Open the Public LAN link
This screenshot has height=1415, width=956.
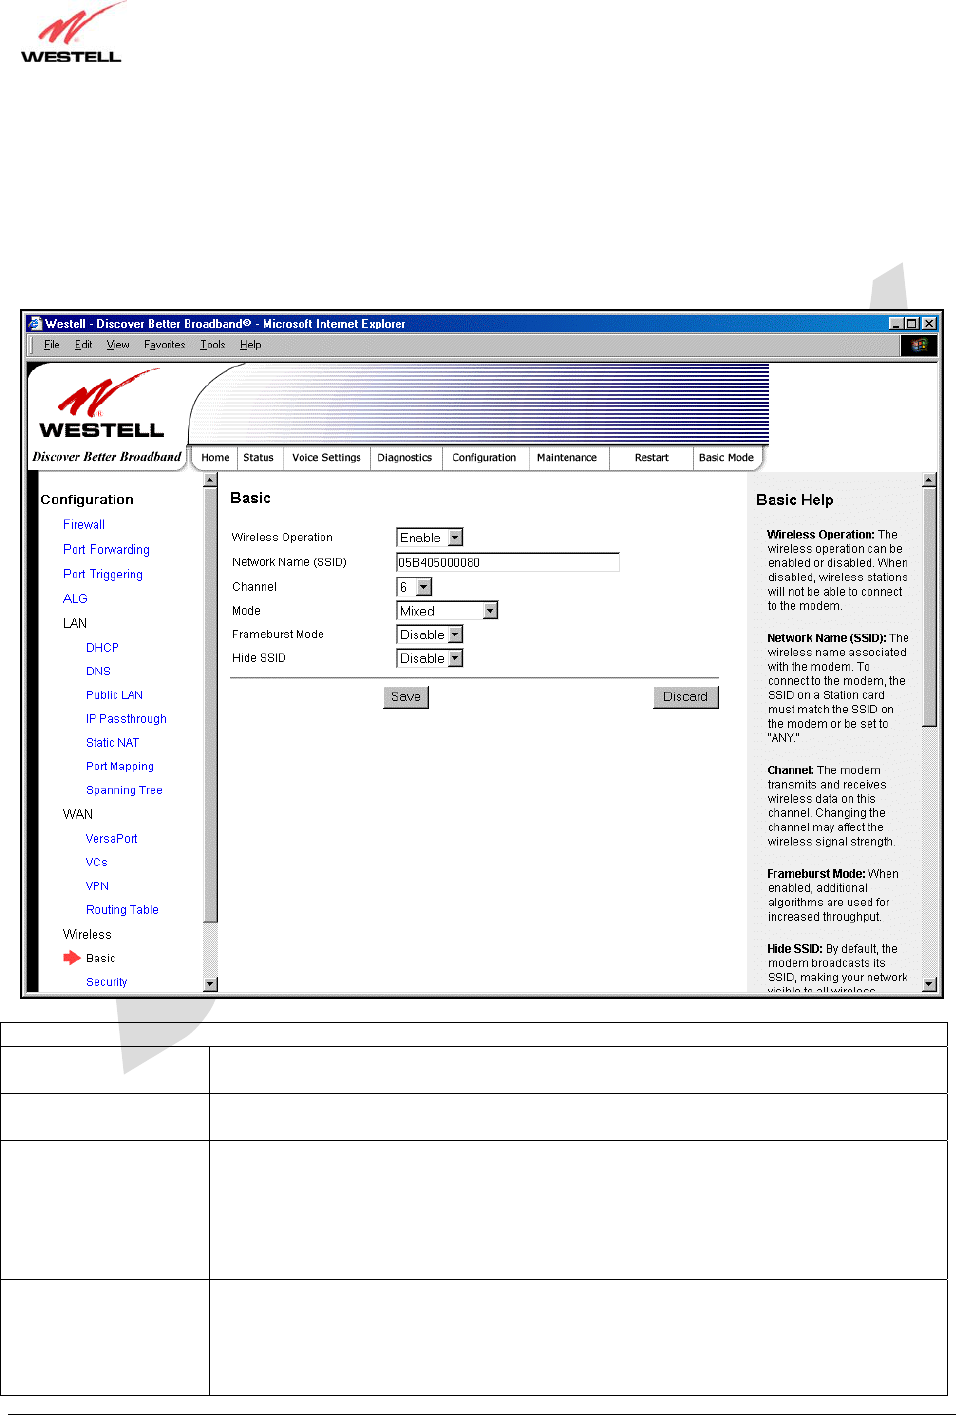click(114, 696)
